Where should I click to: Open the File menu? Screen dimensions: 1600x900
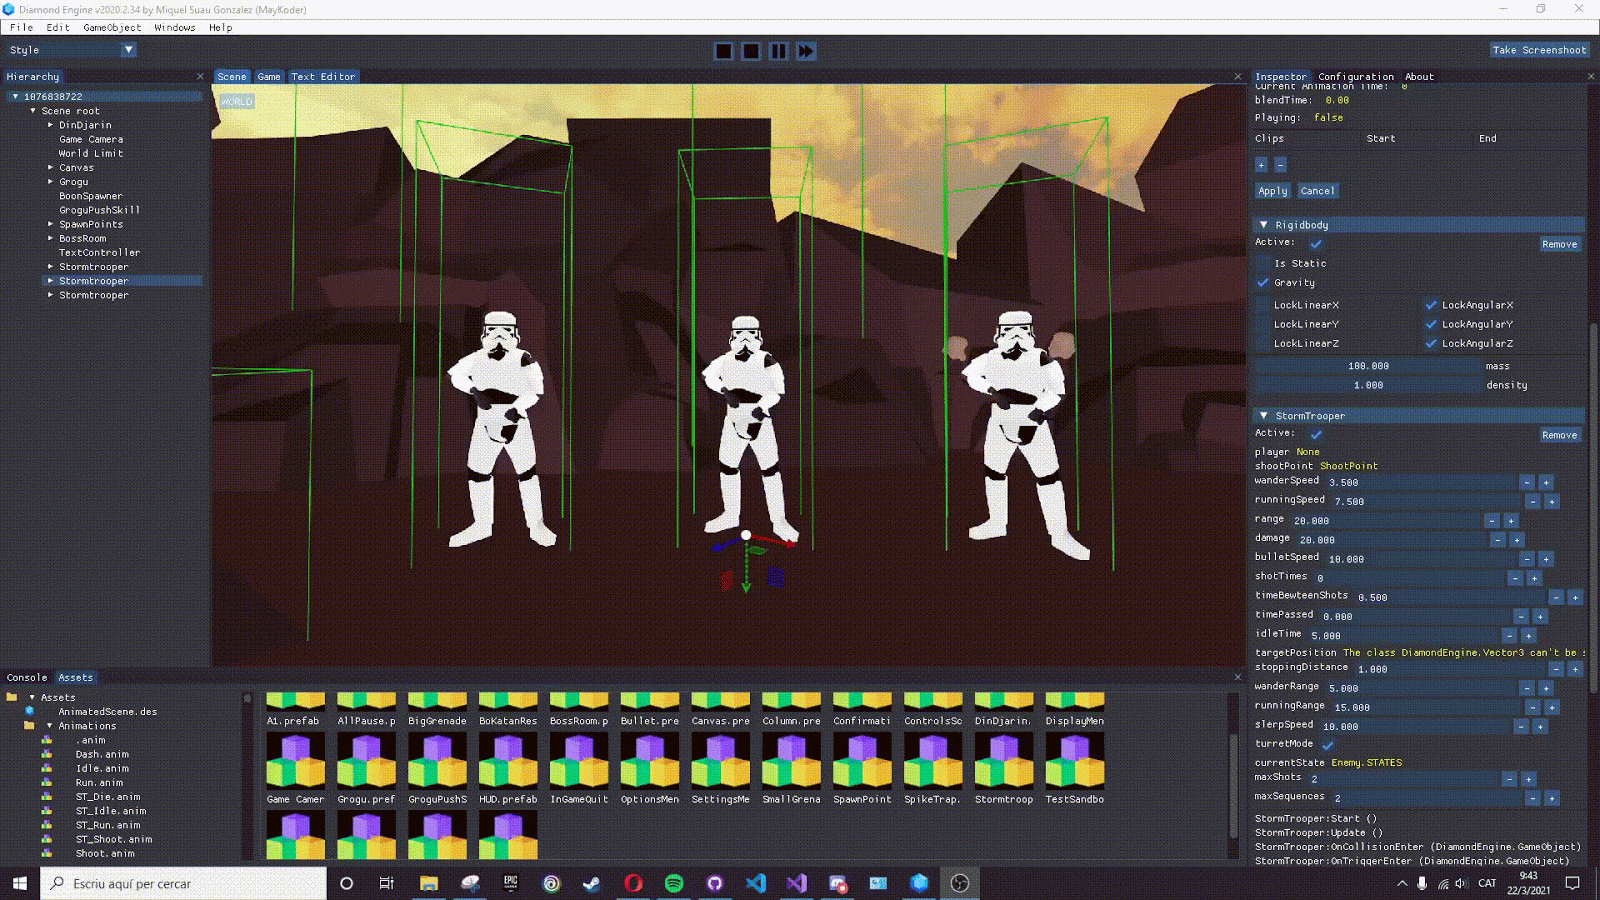coord(21,28)
